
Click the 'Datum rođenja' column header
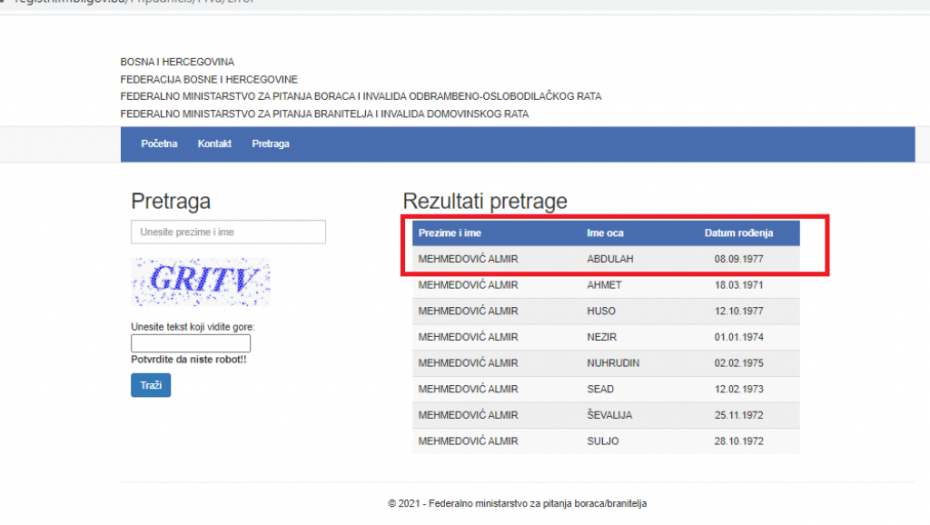click(x=738, y=233)
